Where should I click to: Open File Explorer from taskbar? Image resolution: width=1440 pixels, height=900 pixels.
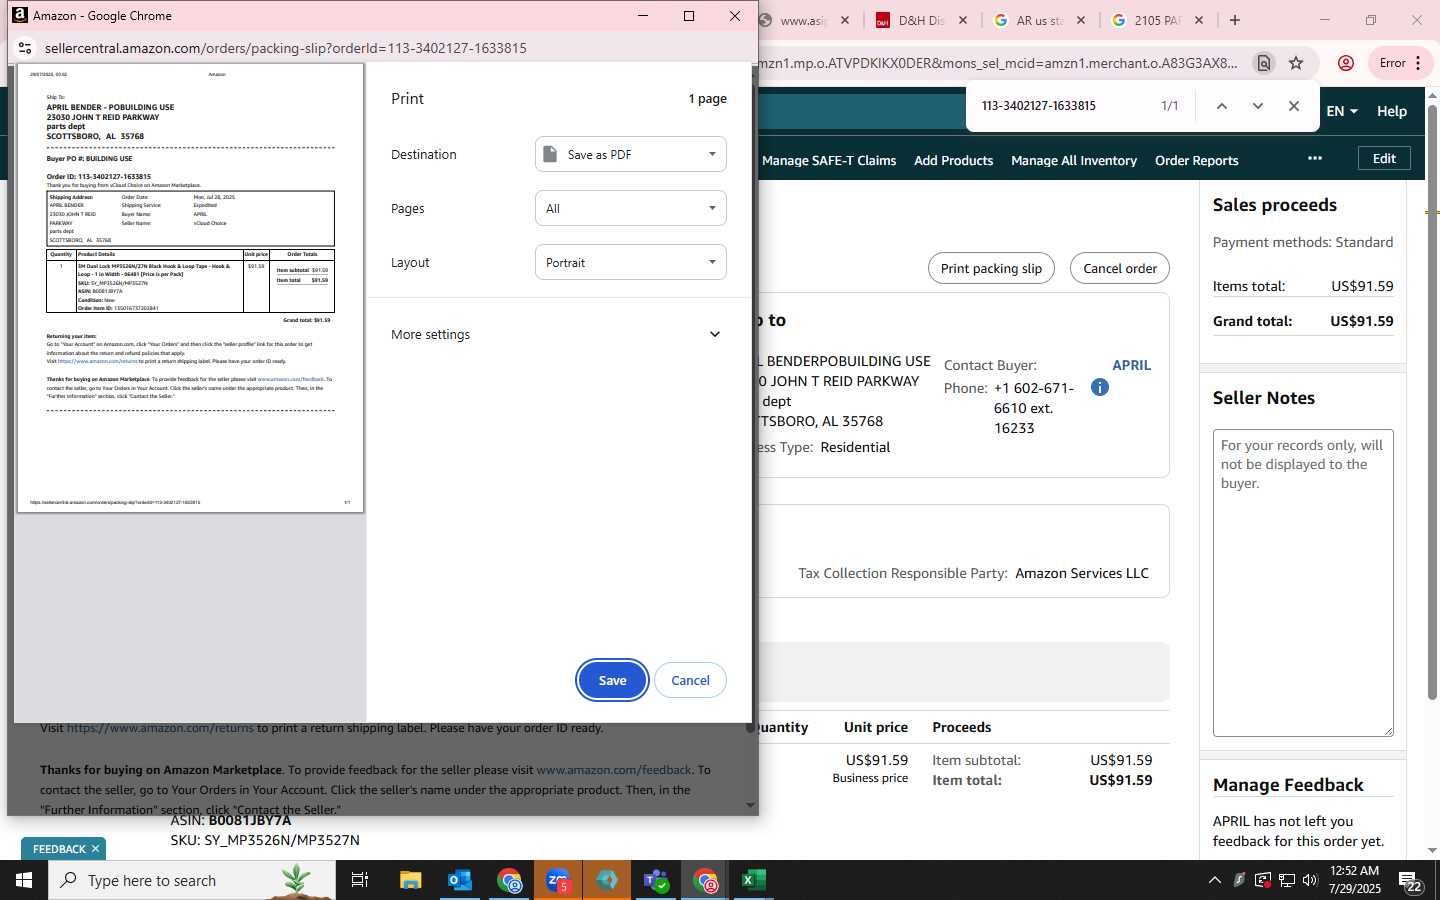coord(411,880)
